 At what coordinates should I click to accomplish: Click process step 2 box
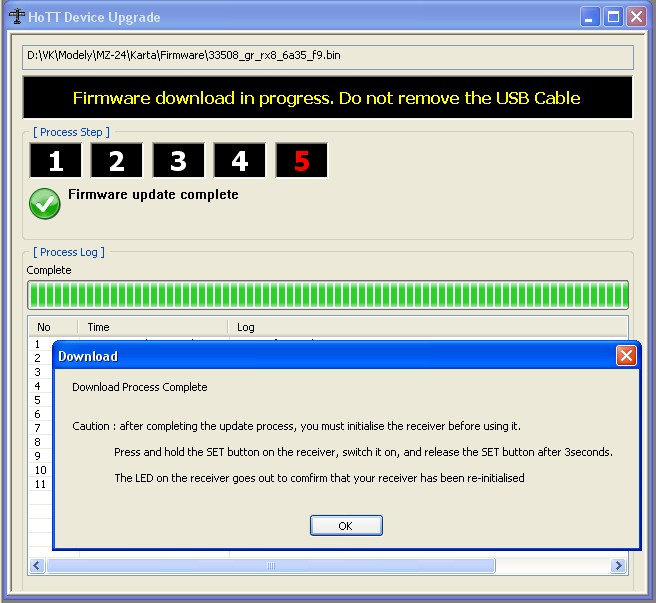(117, 161)
